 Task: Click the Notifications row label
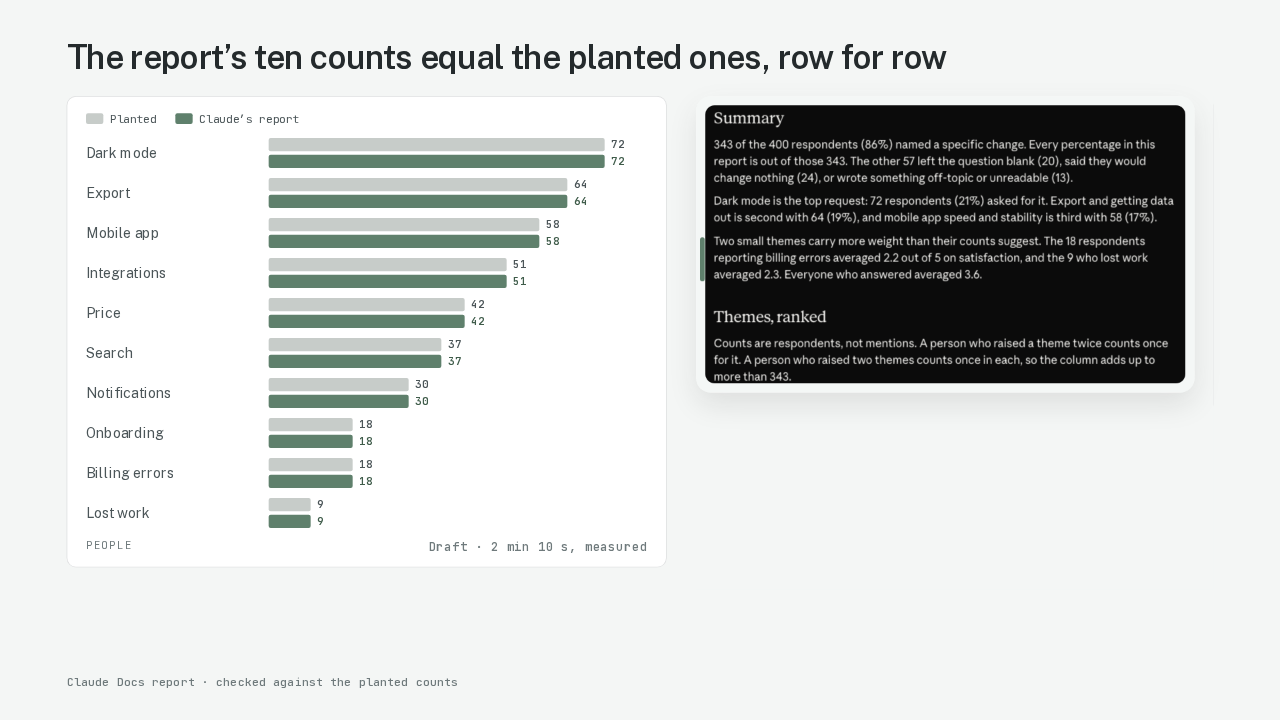click(x=128, y=393)
